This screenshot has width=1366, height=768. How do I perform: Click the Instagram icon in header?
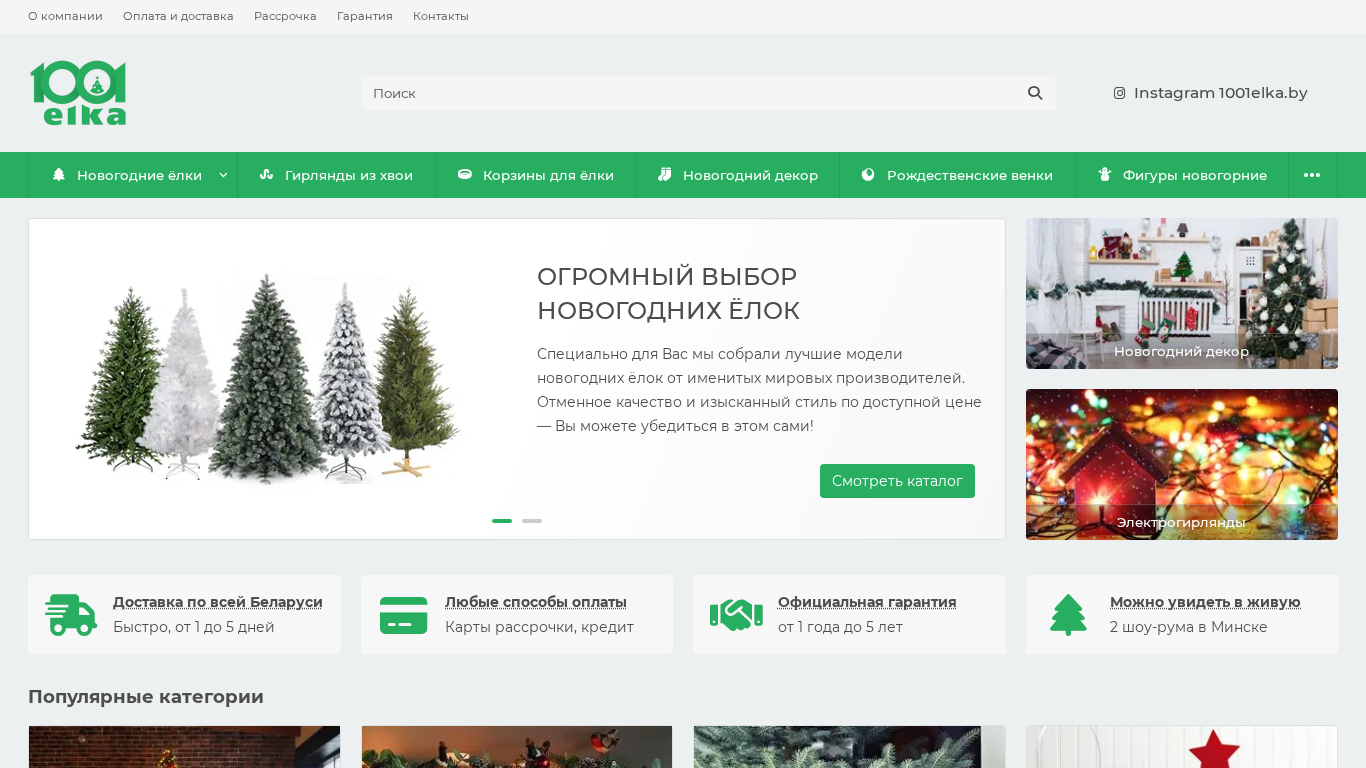click(1120, 93)
